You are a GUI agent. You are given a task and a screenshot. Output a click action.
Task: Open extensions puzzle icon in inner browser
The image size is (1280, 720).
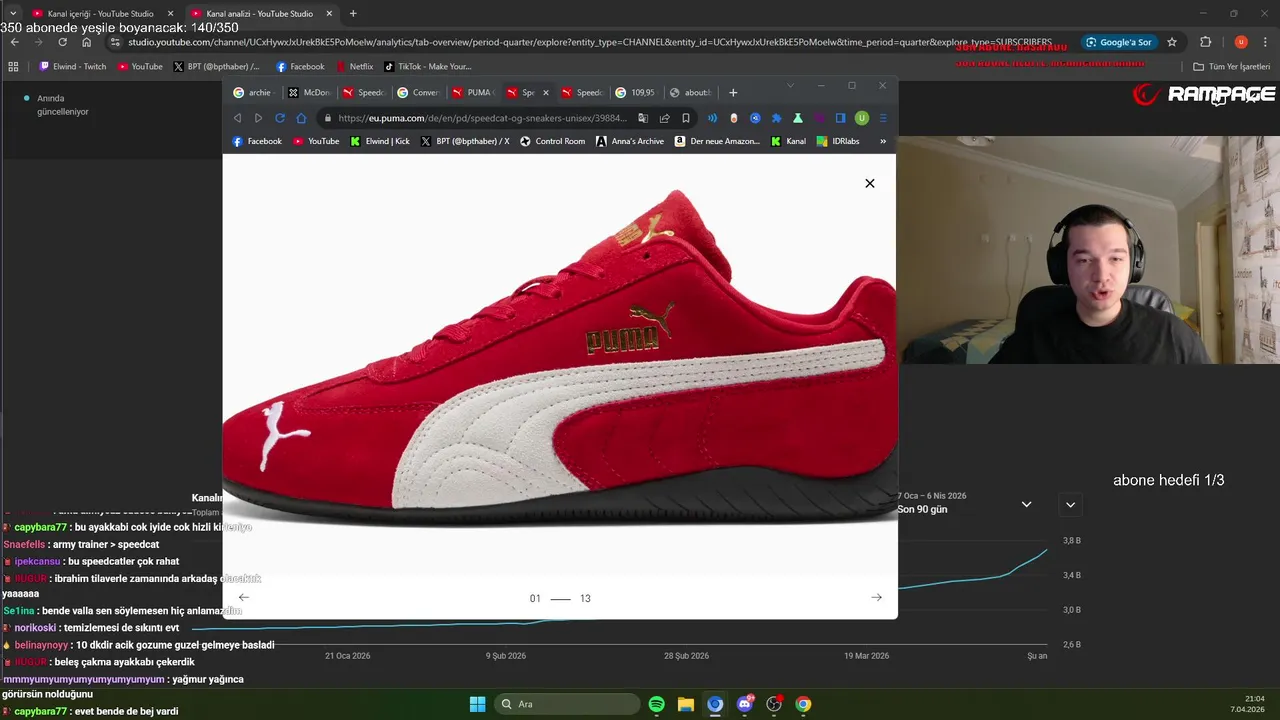pyautogui.click(x=776, y=118)
